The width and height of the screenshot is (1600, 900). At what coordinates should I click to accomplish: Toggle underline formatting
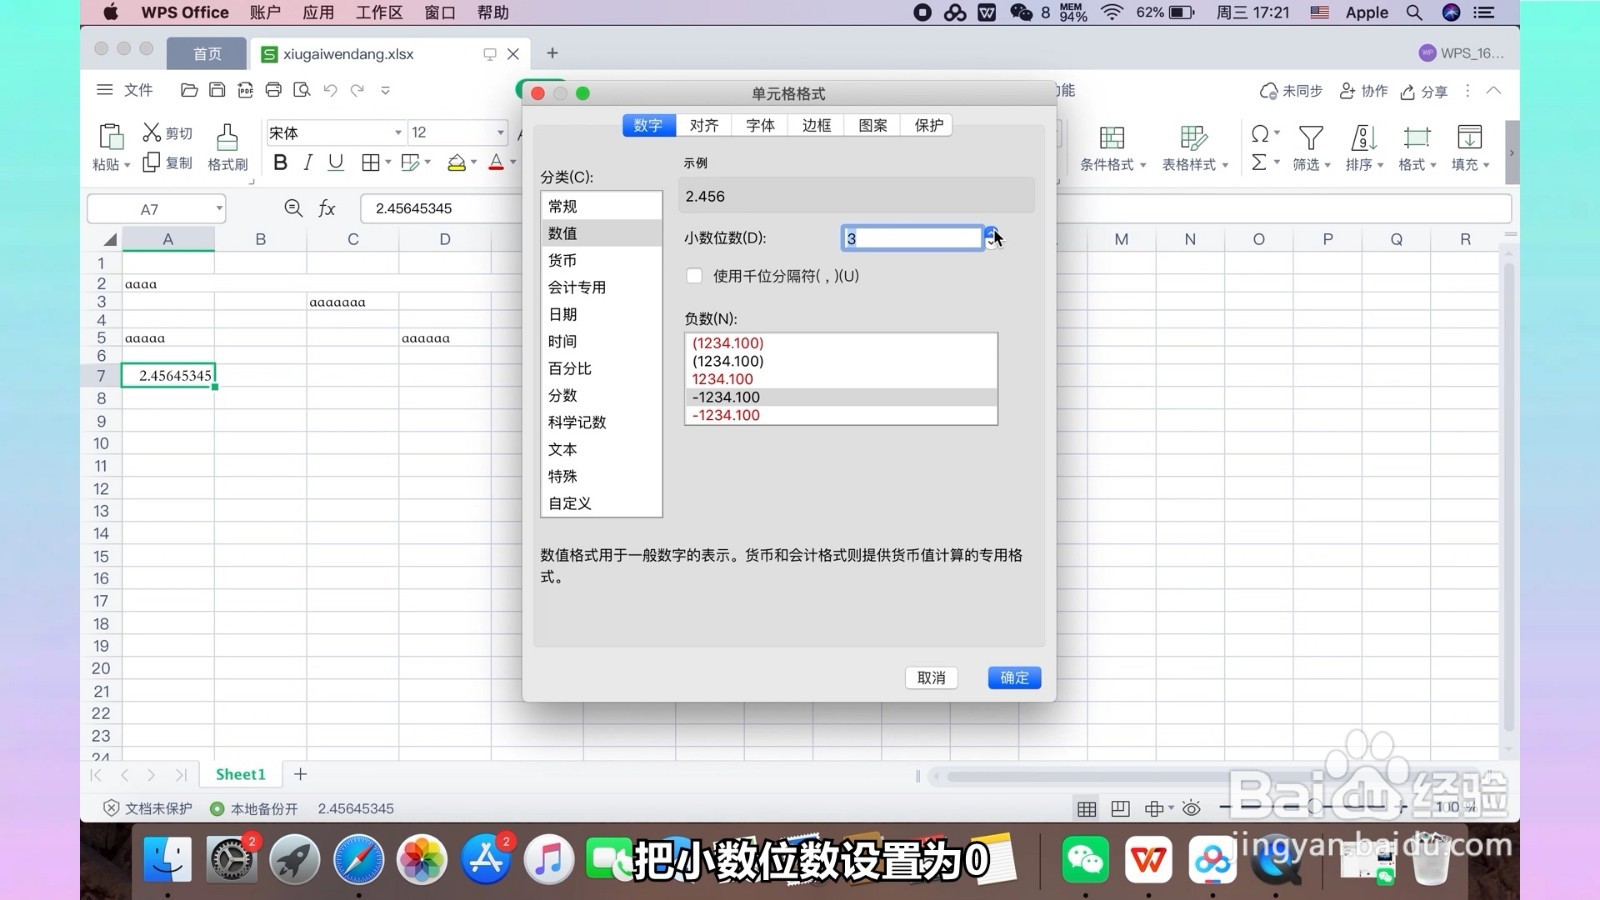coord(336,162)
